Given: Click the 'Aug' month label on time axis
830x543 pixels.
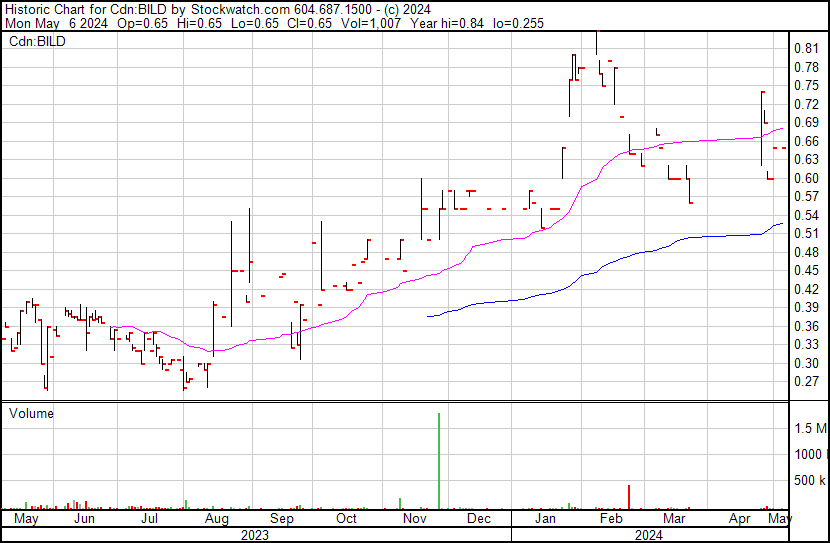Looking at the screenshot, I should pos(216,519).
